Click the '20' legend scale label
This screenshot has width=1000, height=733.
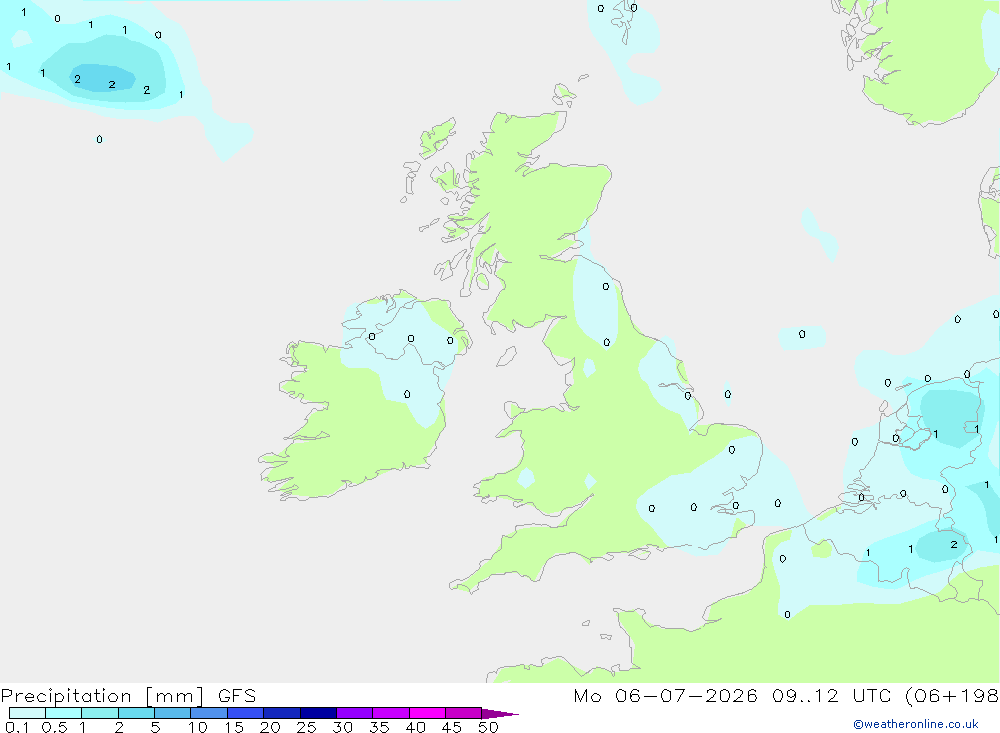[270, 727]
